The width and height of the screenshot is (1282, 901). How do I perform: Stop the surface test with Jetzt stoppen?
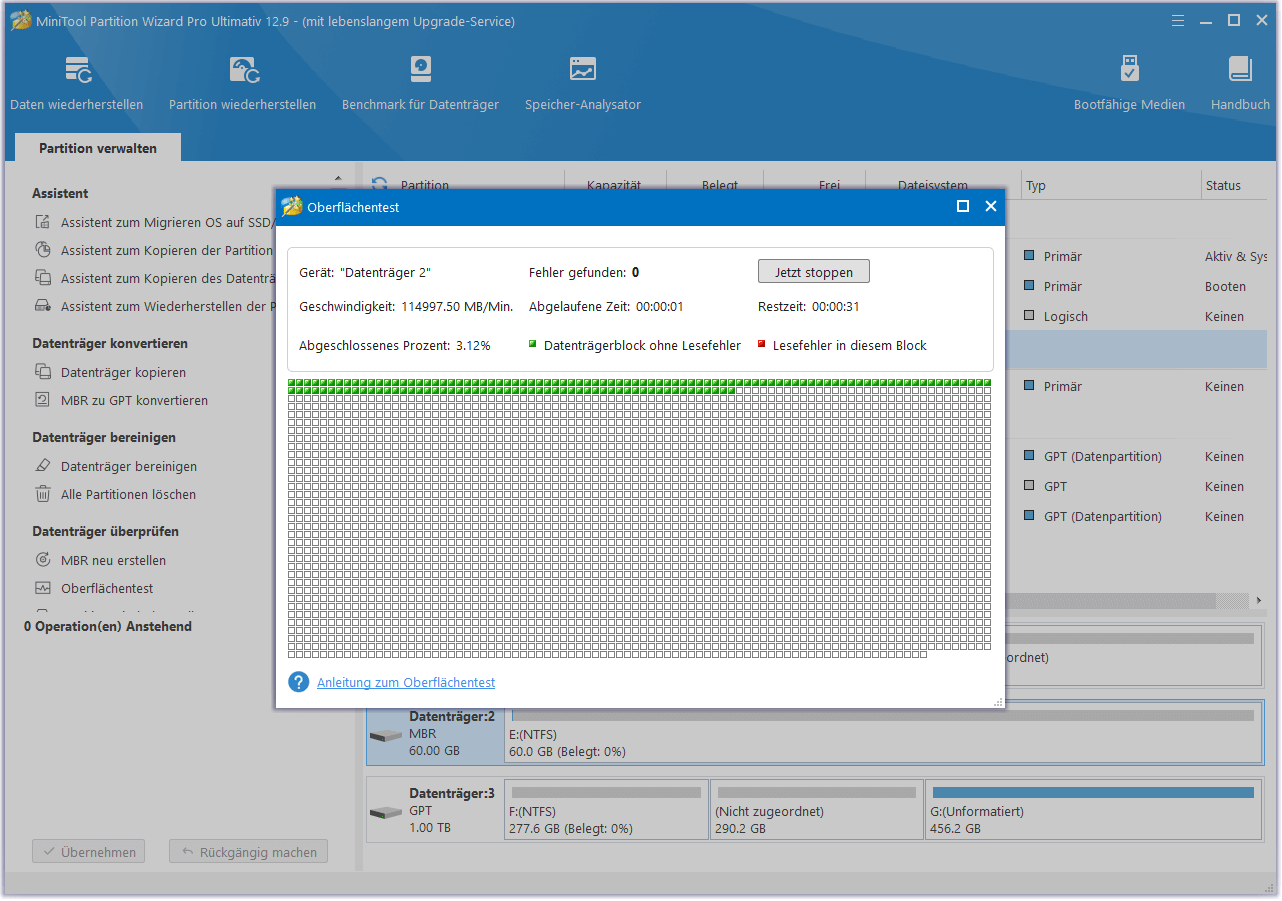814,272
